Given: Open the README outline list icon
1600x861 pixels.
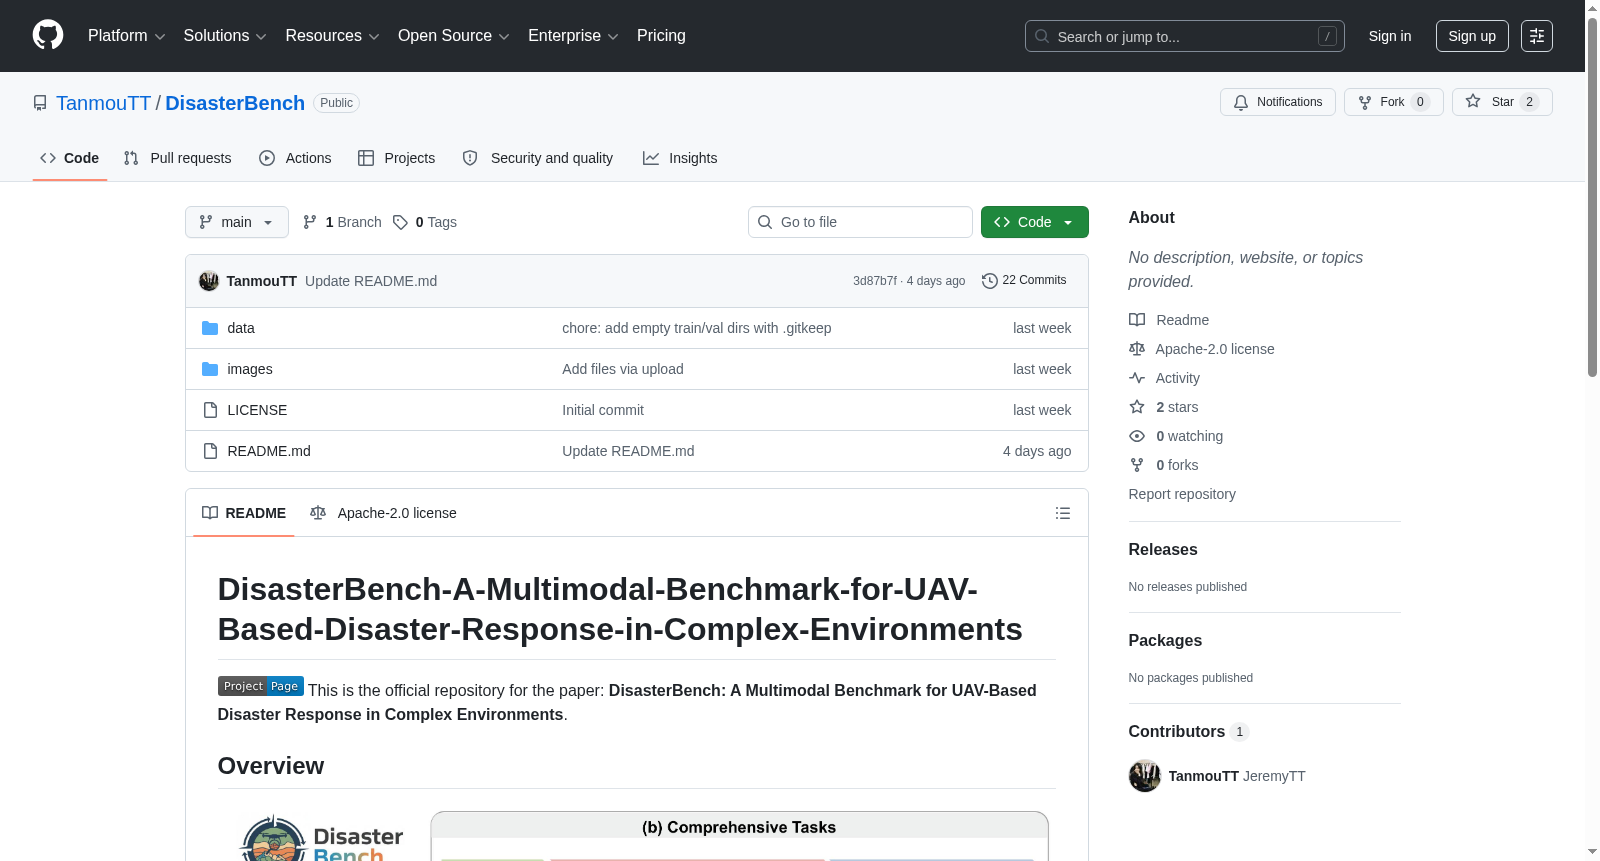Looking at the screenshot, I should pos(1063,513).
